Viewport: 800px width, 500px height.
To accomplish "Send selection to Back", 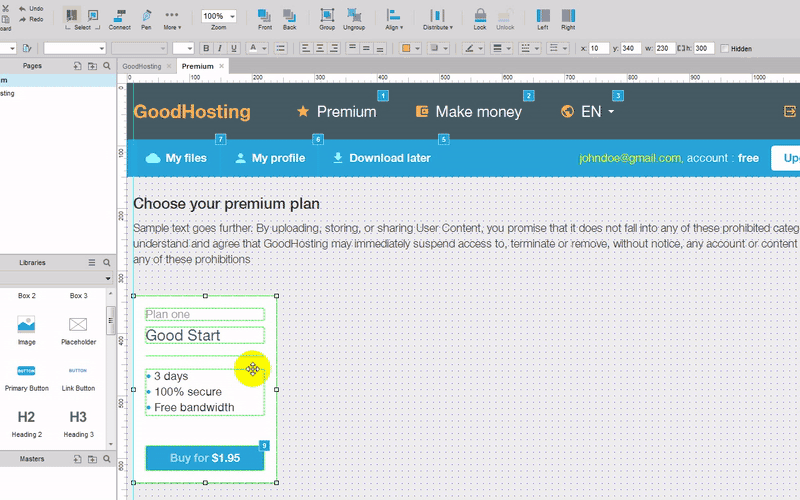I will pos(289,16).
